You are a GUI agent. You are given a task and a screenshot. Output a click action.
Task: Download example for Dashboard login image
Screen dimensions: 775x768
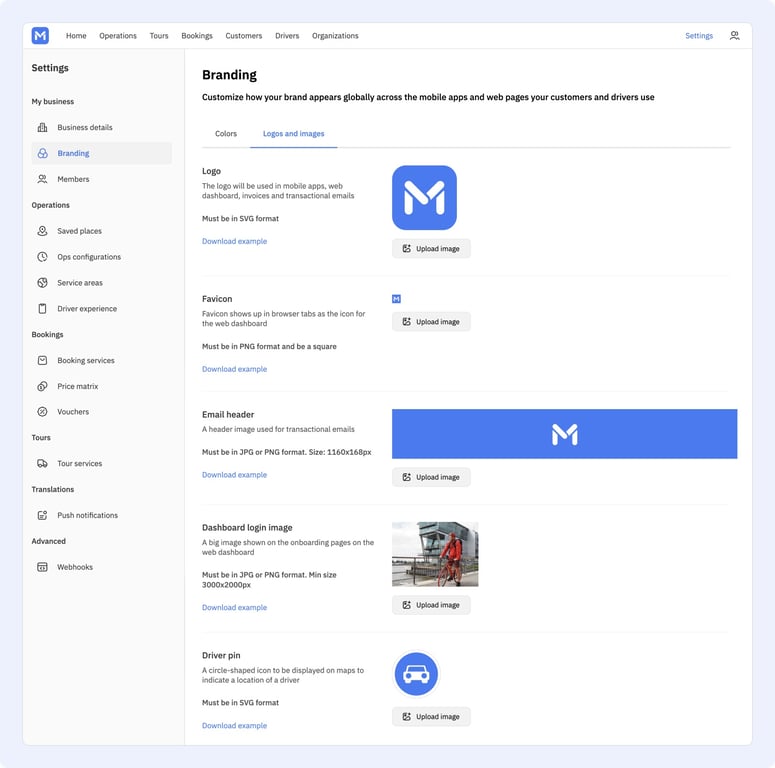pyautogui.click(x=234, y=607)
